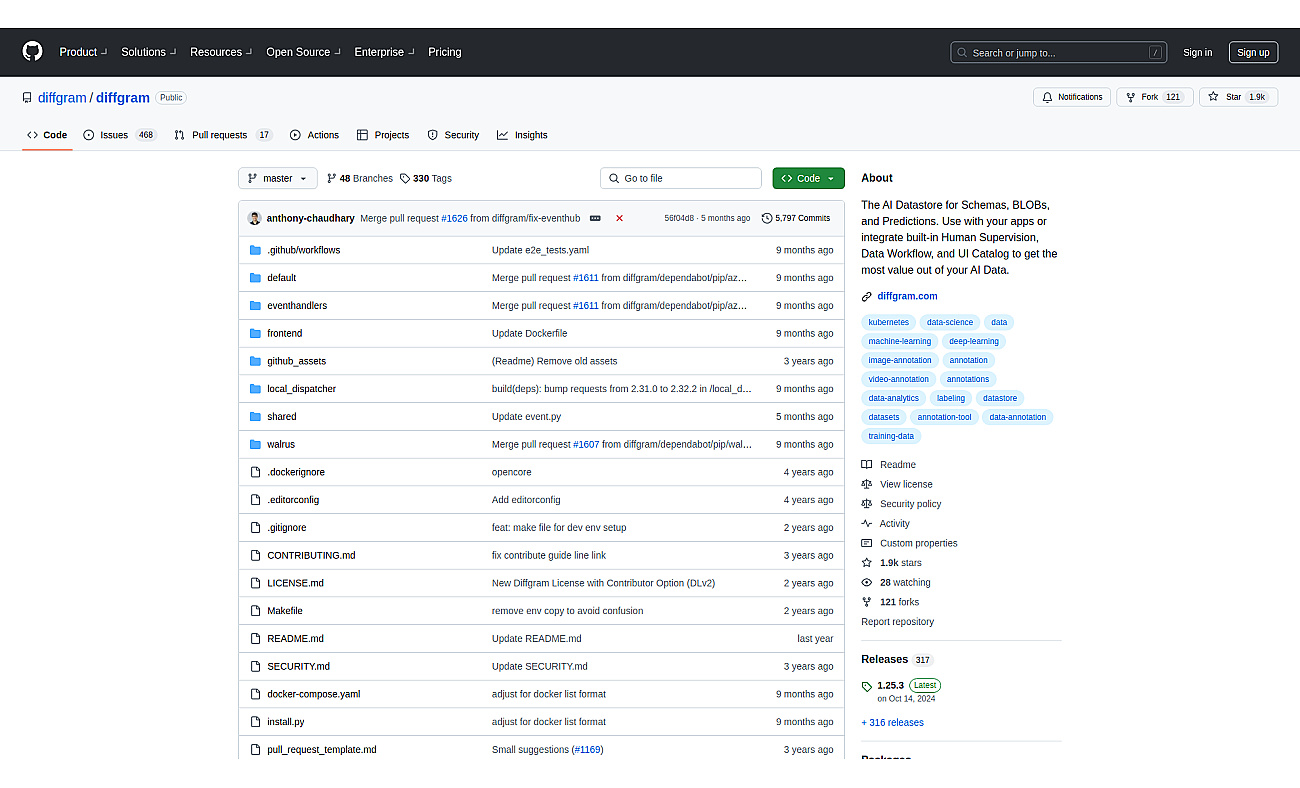The image size is (1300, 788).
Task: Click the branch icon beside 48 Branches
Action: (x=332, y=178)
